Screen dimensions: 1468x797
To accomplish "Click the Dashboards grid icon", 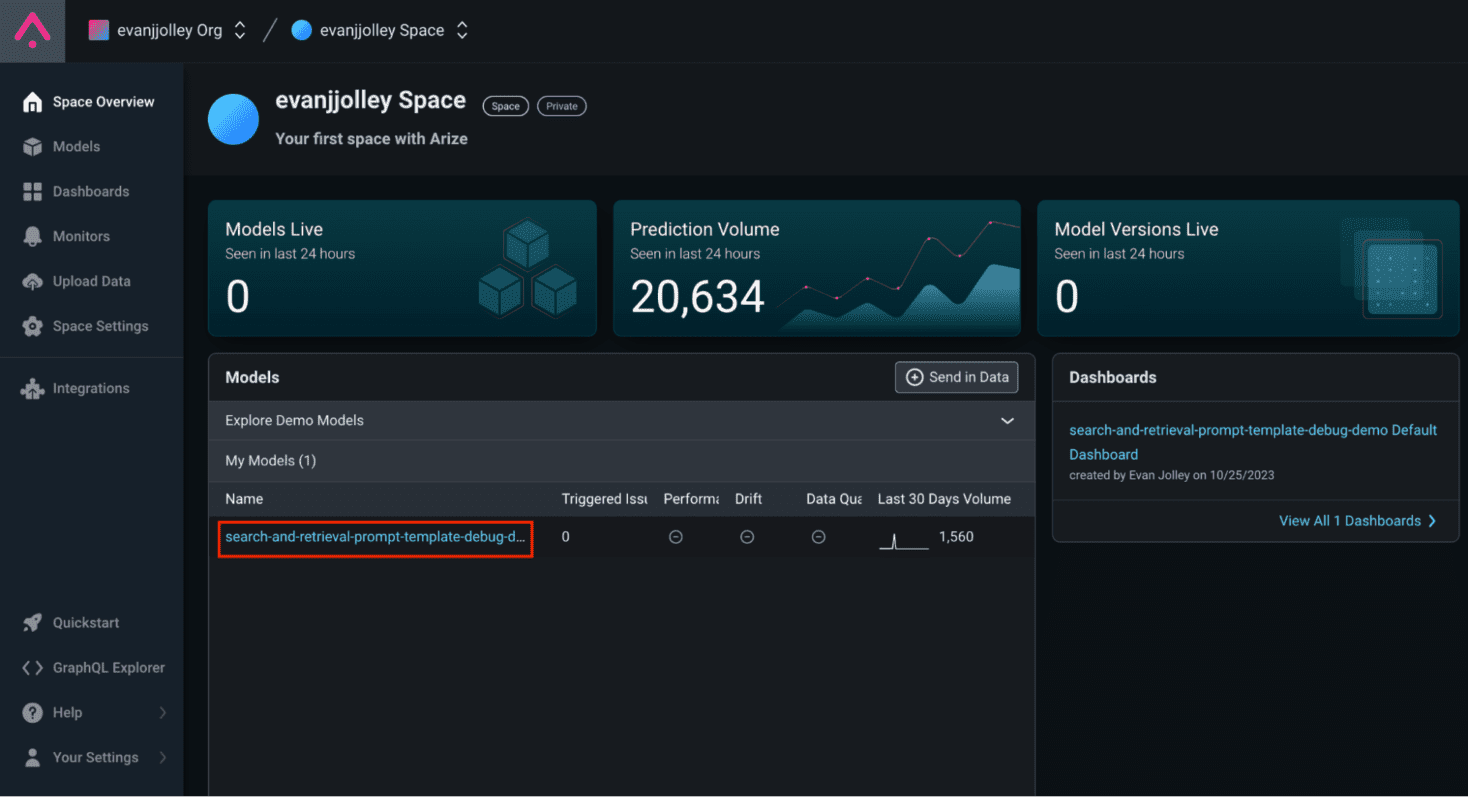I will tap(33, 192).
